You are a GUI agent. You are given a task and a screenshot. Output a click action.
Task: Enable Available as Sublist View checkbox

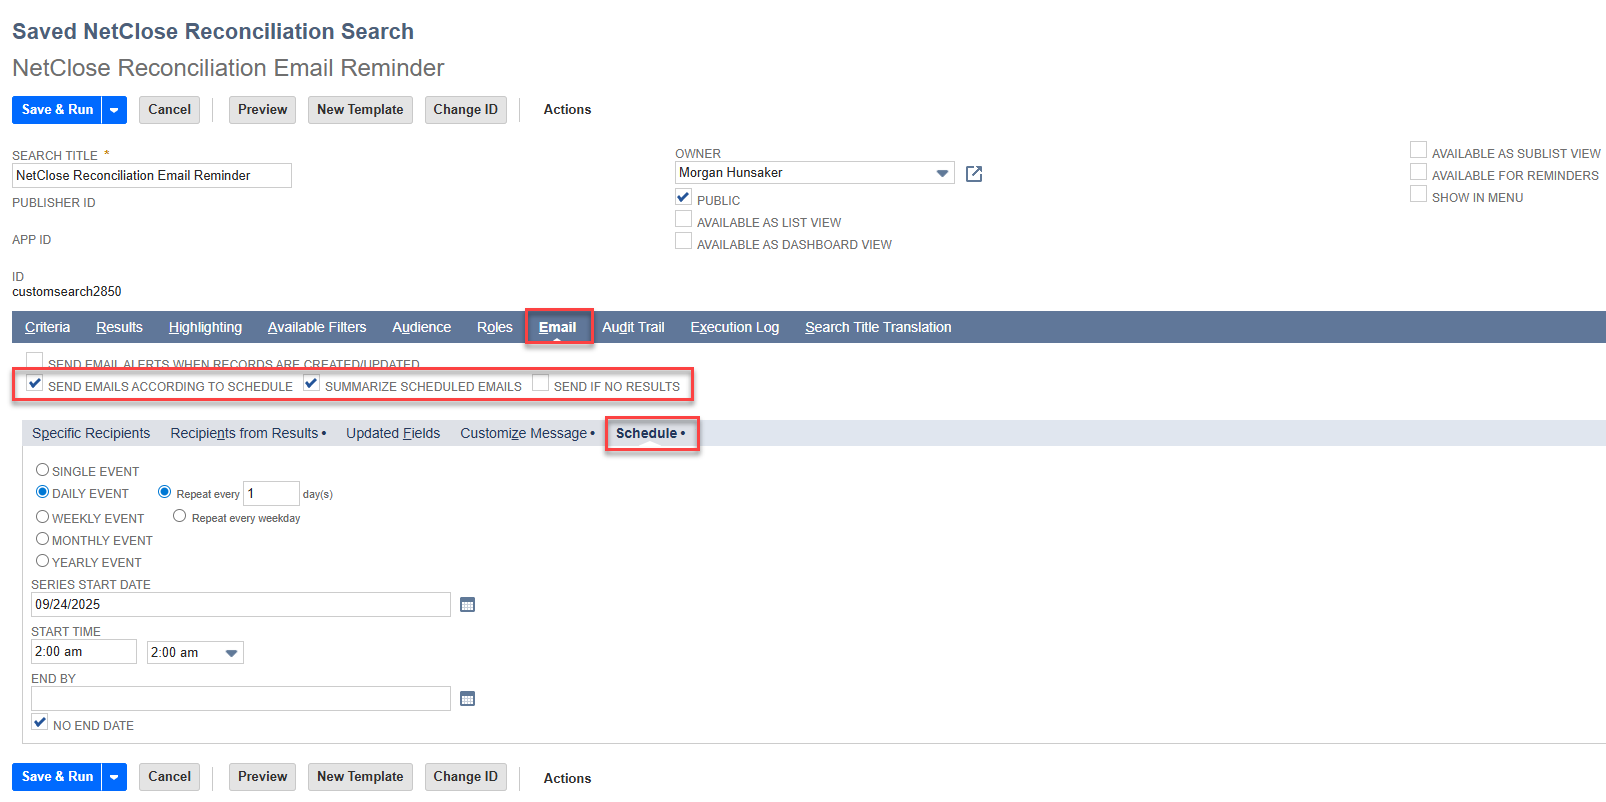(x=1418, y=151)
